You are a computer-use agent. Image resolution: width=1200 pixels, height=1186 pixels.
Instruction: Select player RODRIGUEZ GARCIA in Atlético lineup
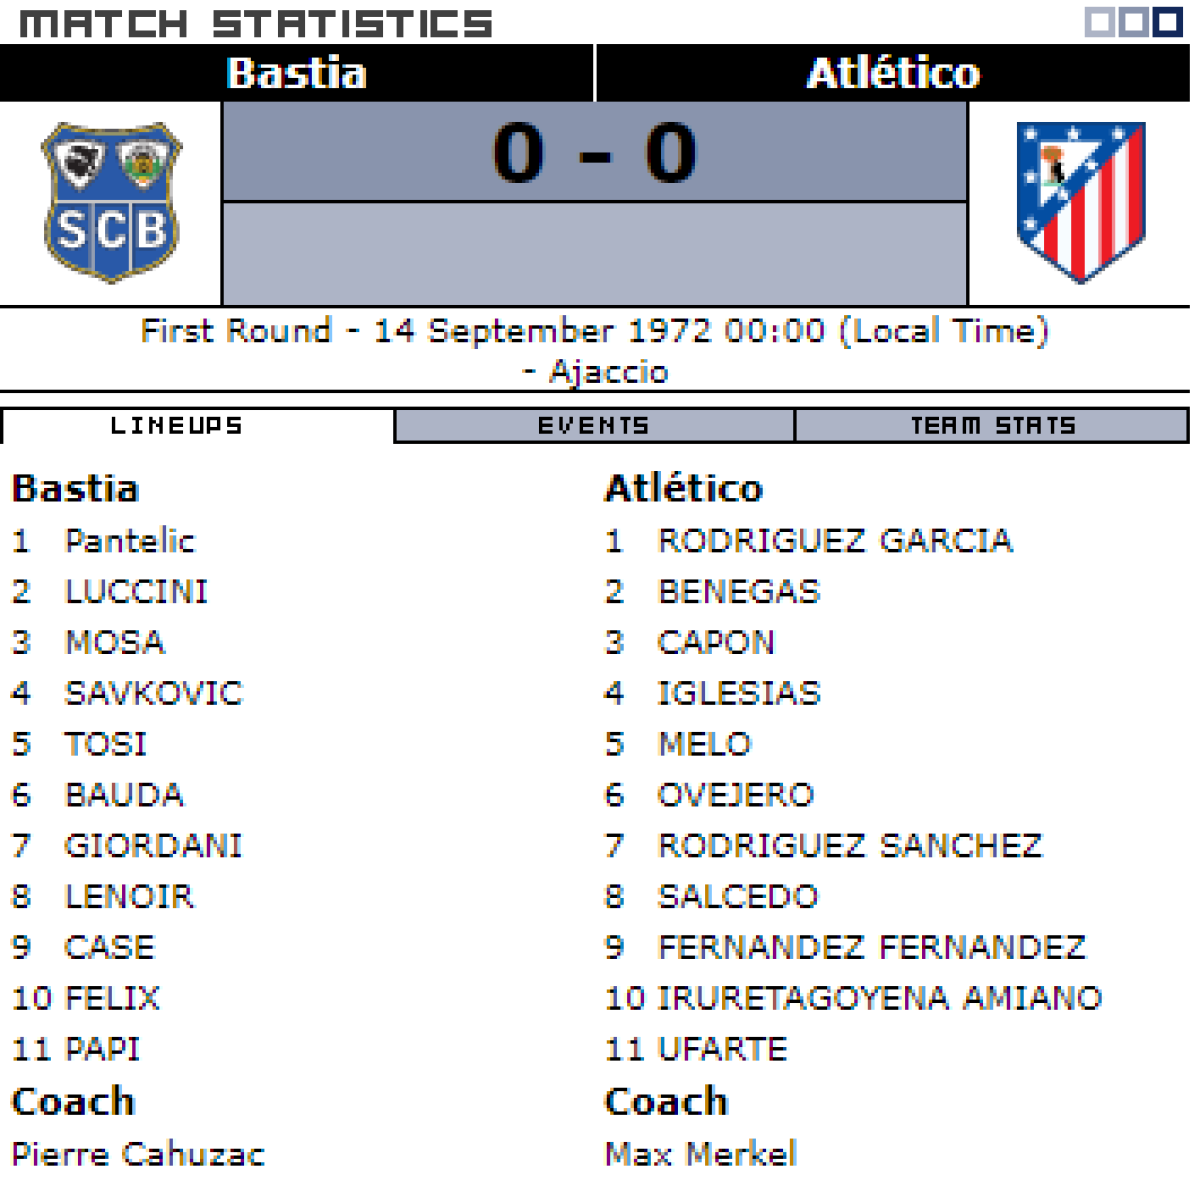click(835, 541)
